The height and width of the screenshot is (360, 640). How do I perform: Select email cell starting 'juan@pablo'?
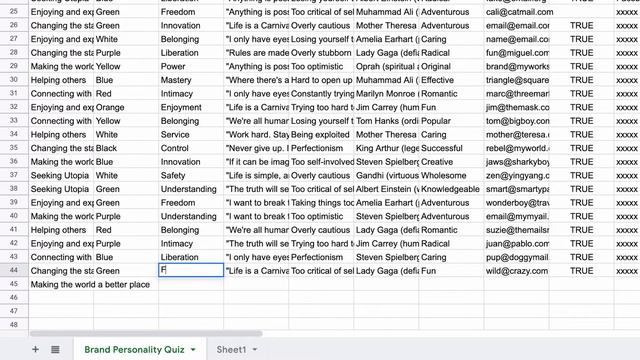[x=517, y=244]
